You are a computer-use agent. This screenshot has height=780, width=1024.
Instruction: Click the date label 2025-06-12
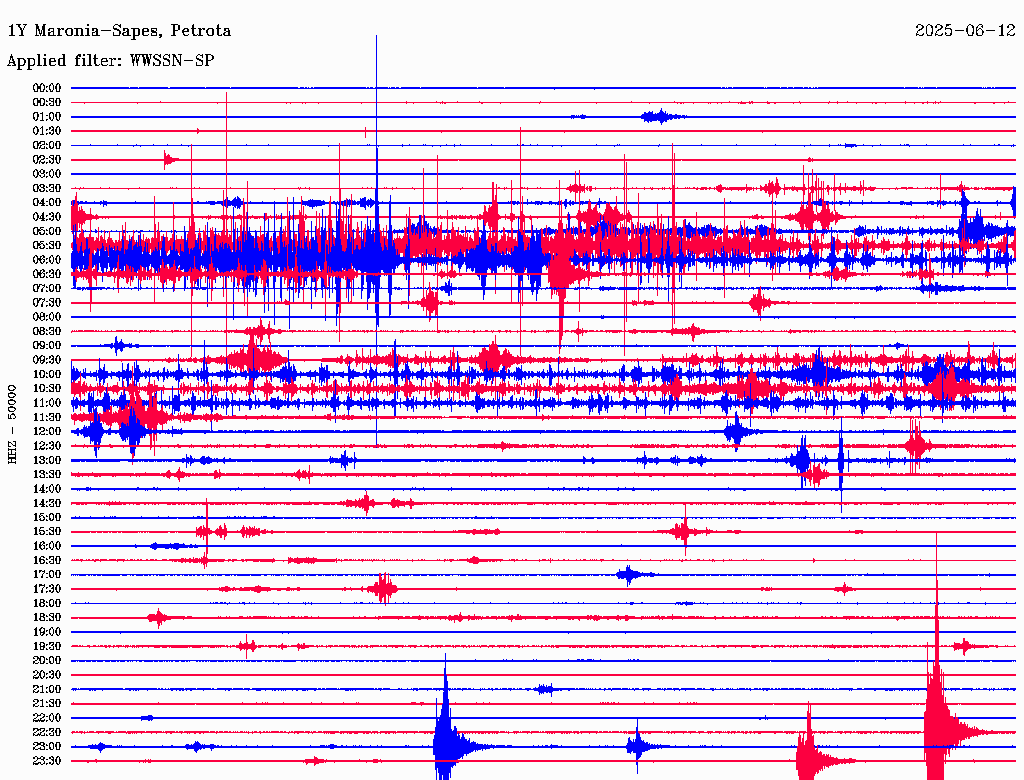(965, 31)
